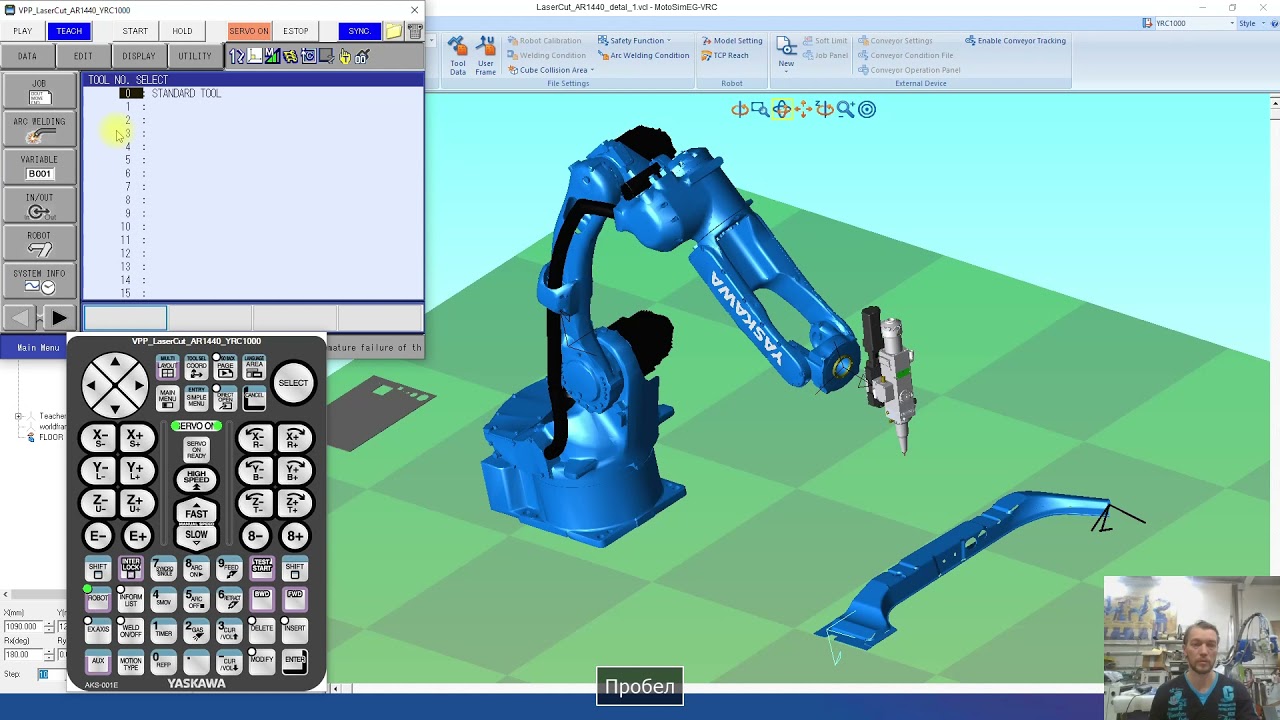Open the ROBOT pendant menu
This screenshot has height=720, width=1280.
coord(39,243)
